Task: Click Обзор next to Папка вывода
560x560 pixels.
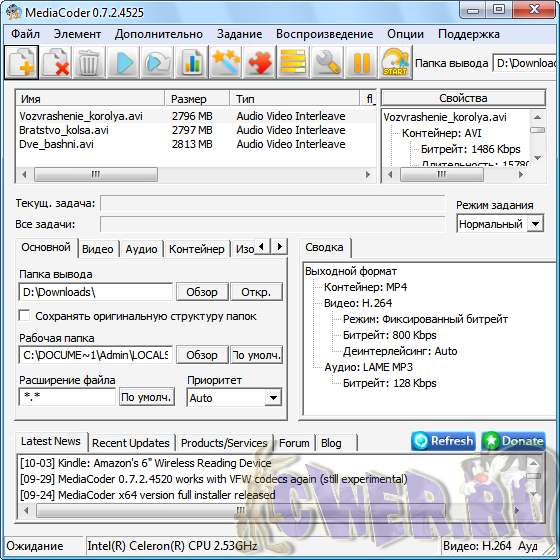Action: (202, 292)
